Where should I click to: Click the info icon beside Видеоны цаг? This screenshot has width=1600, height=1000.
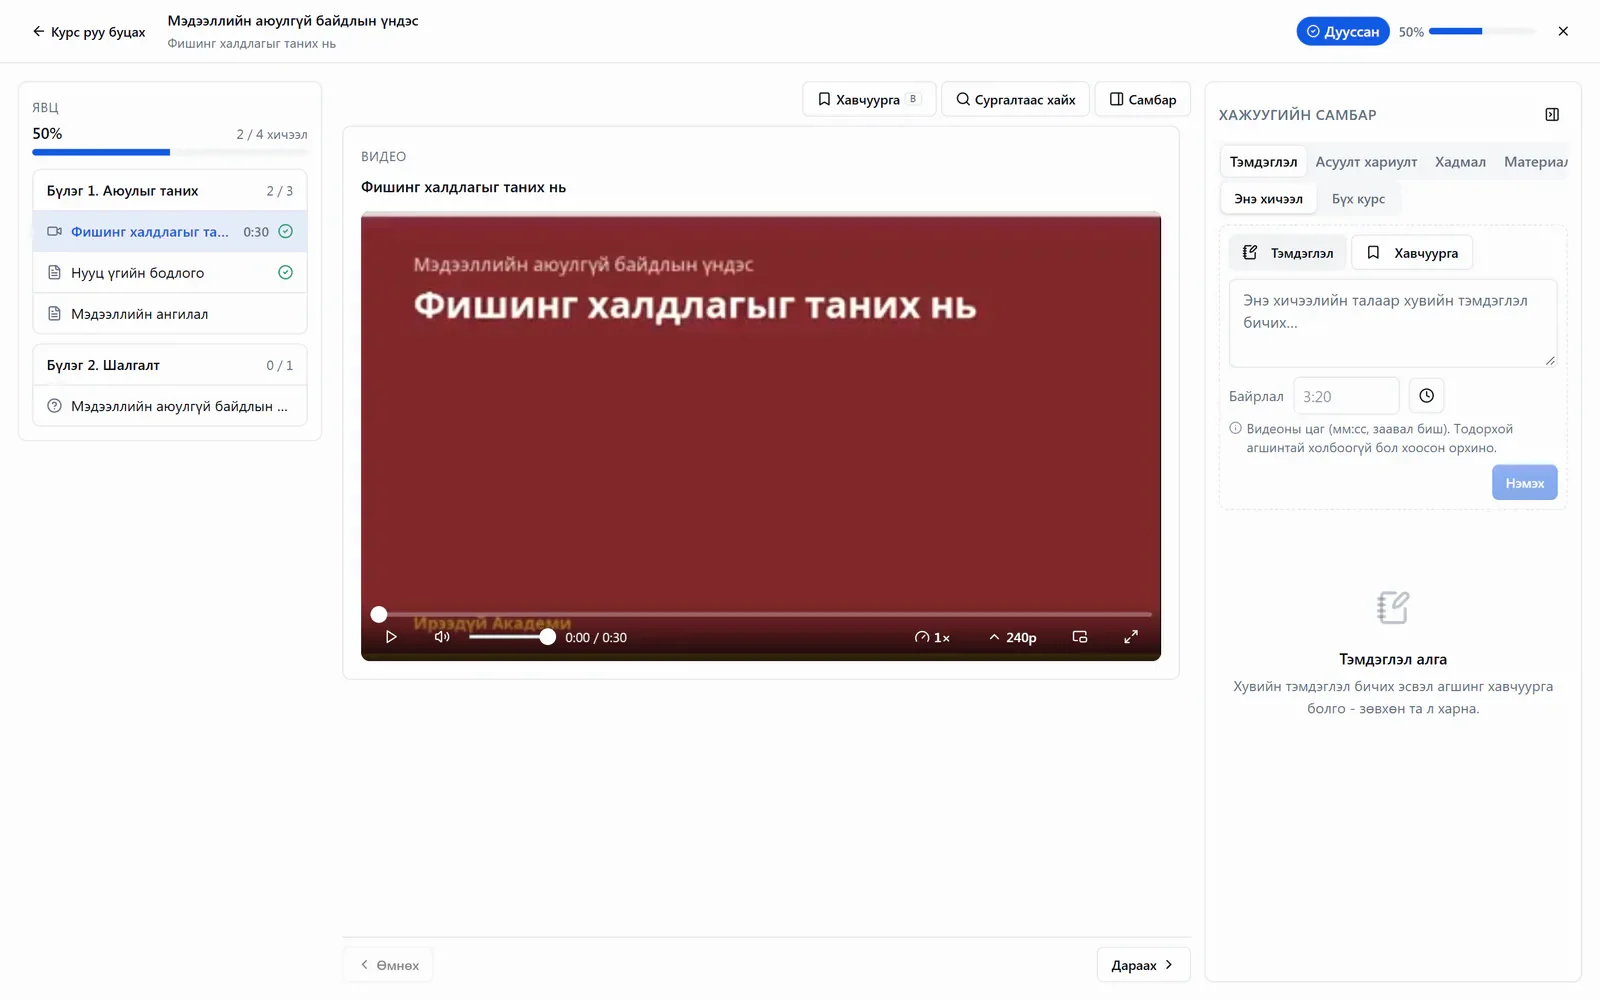(x=1235, y=428)
